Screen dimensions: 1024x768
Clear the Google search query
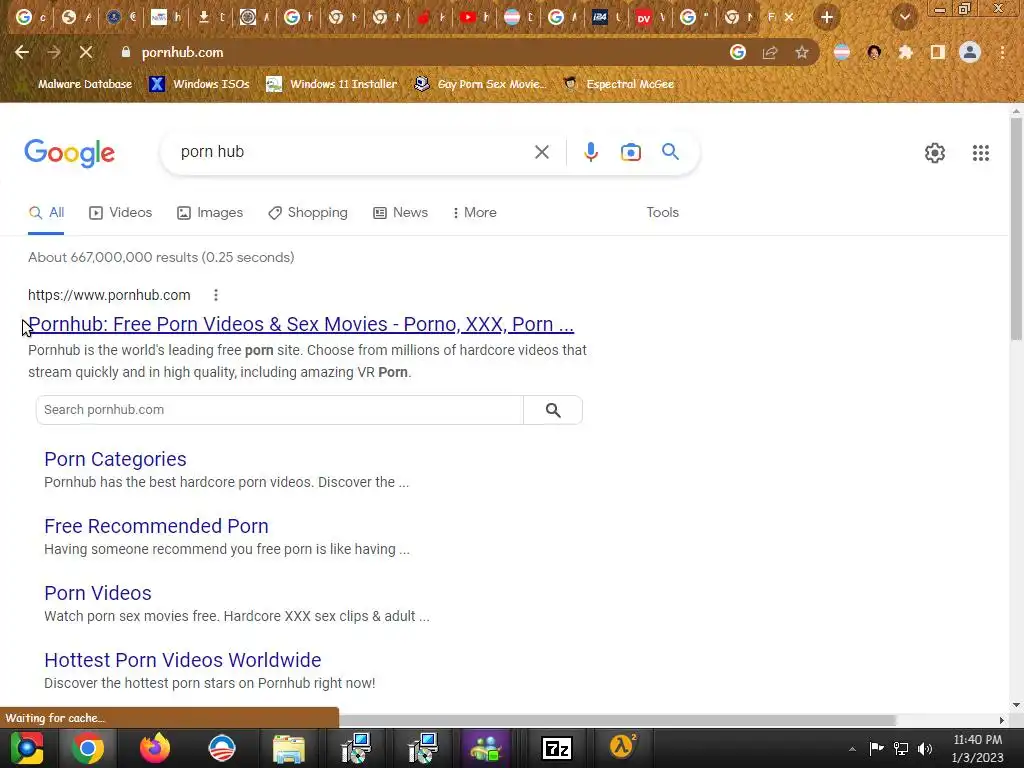[541, 152]
